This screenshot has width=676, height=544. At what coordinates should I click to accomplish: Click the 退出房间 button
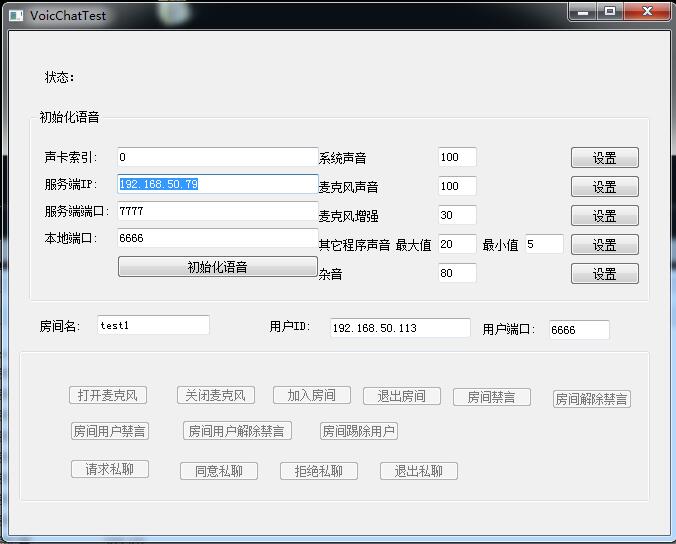click(402, 396)
